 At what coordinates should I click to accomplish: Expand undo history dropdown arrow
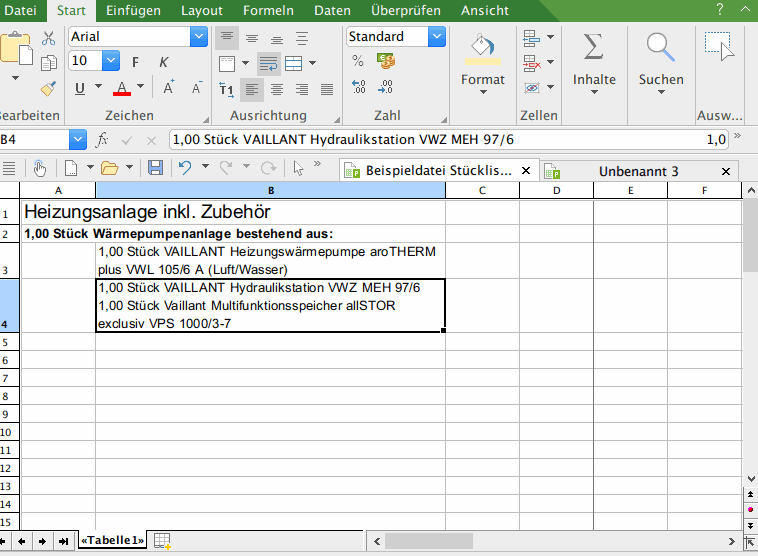[205, 166]
